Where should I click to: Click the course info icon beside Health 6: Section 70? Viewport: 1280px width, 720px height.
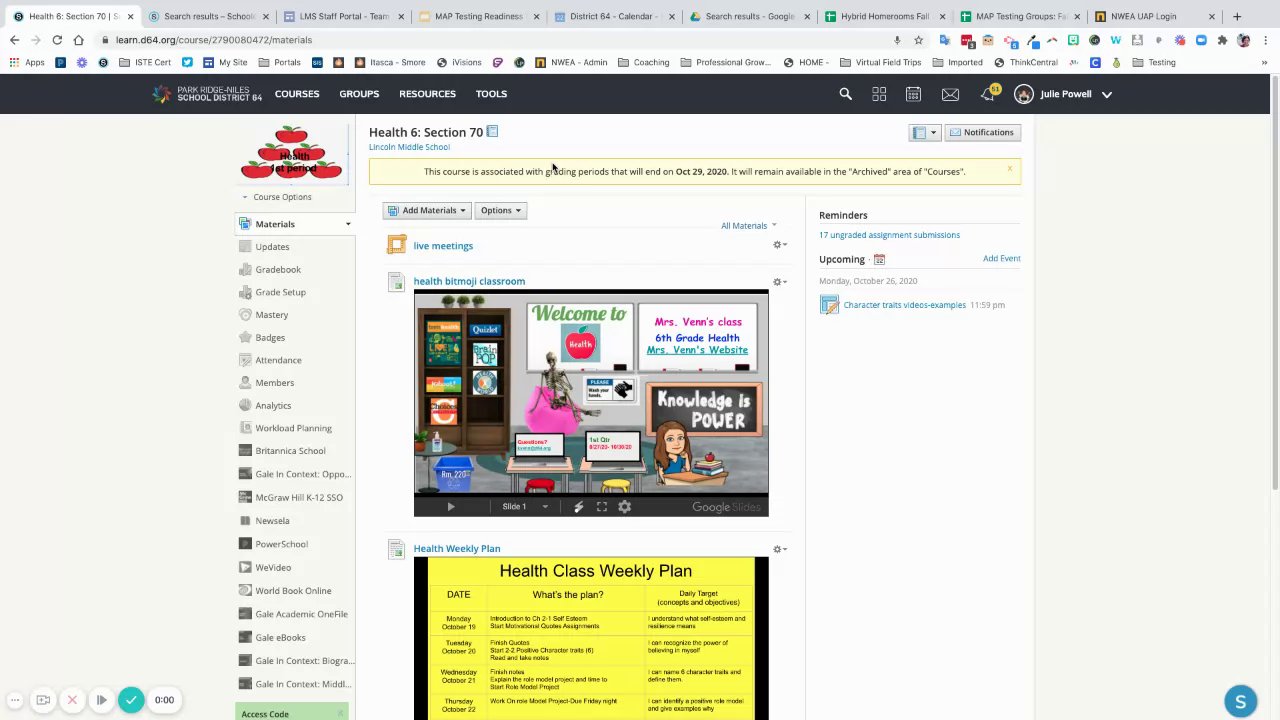click(x=492, y=131)
